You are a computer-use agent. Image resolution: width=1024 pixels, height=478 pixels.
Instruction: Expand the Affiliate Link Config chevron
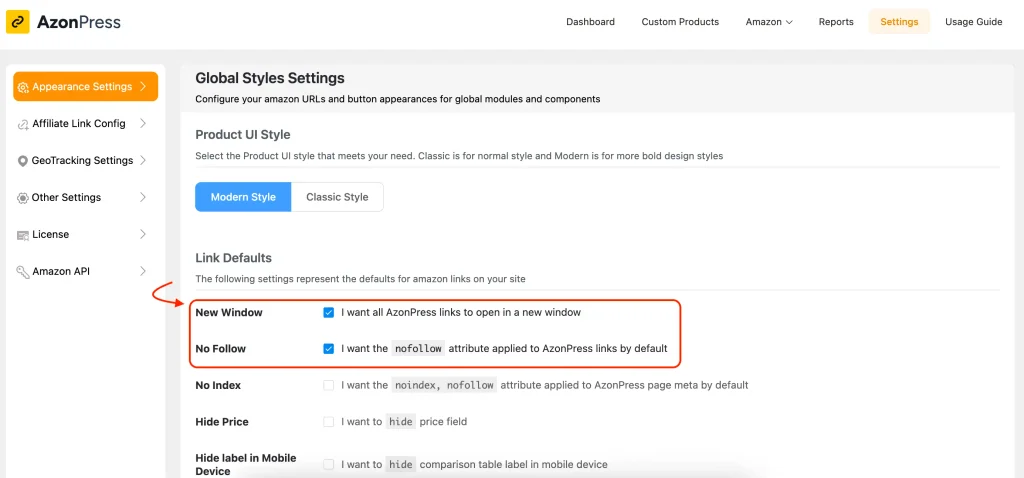click(x=143, y=123)
